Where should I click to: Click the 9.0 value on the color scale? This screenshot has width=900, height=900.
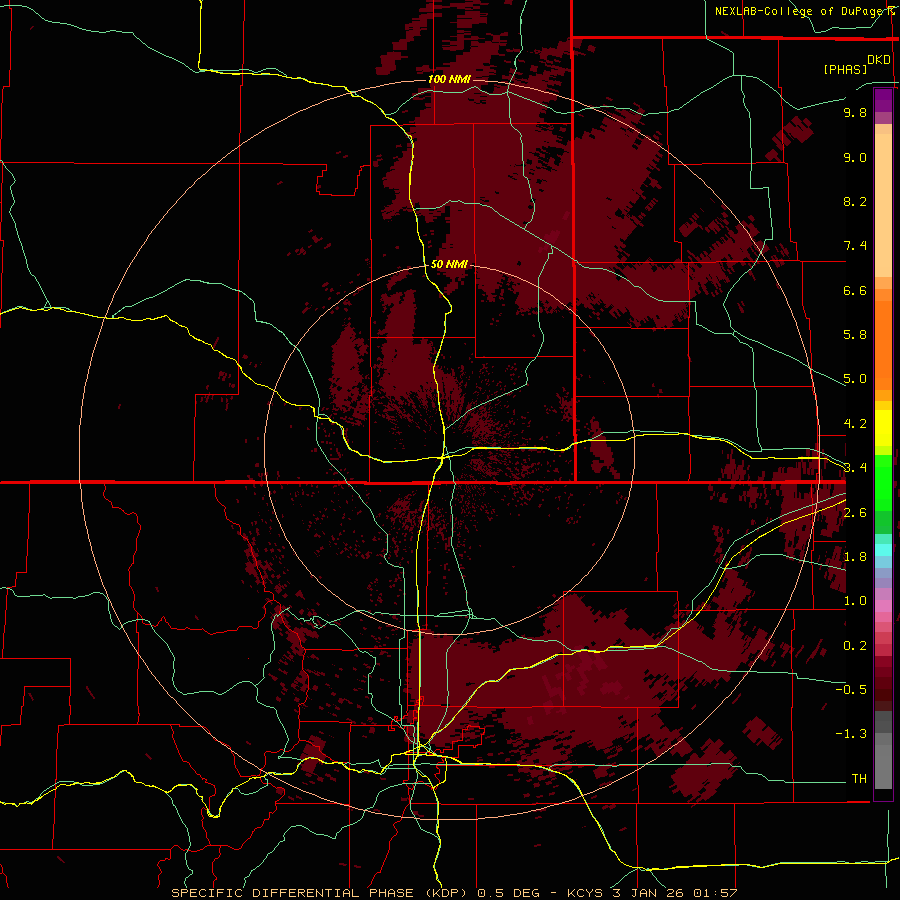tap(855, 157)
